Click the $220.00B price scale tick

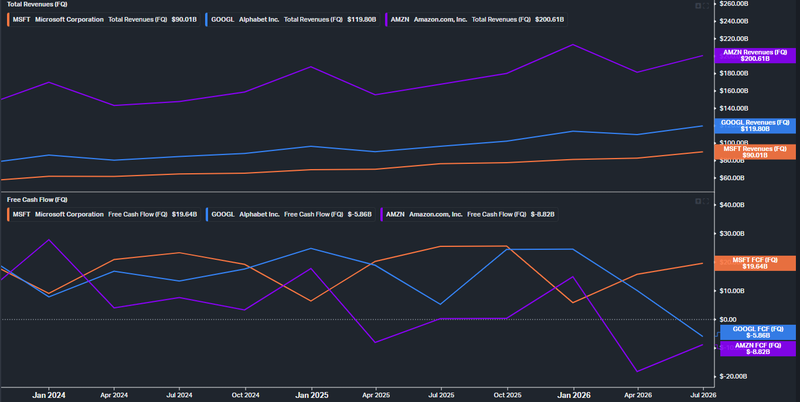734,38
